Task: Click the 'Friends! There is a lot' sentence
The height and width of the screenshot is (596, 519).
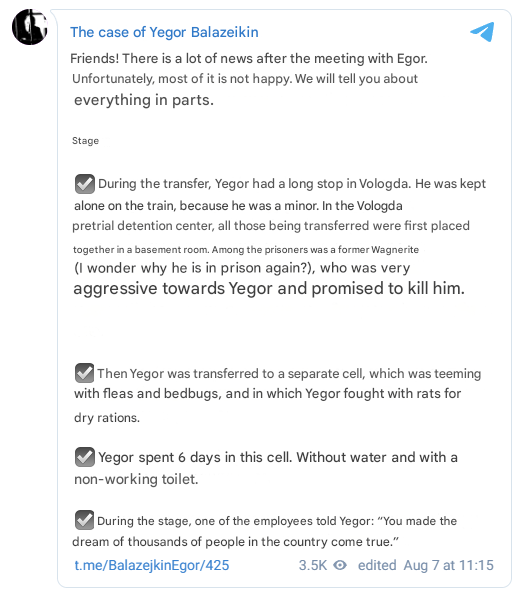Action: pos(249,59)
